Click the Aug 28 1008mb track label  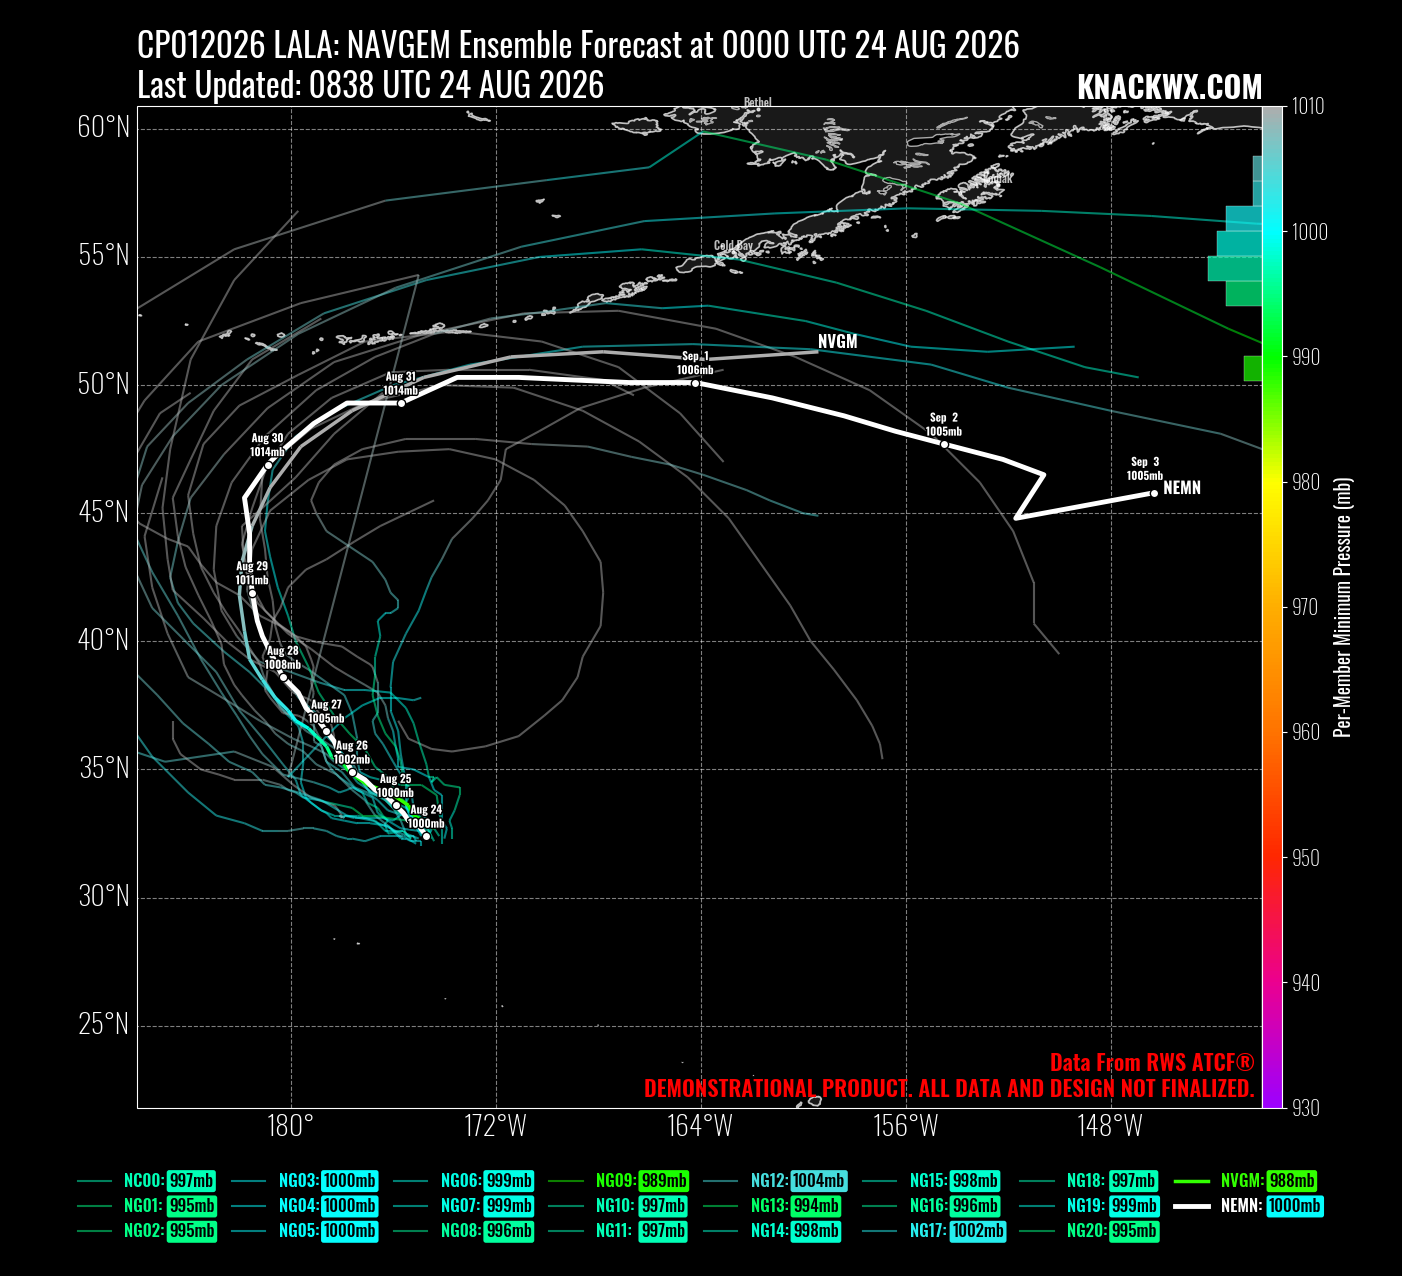coord(282,658)
